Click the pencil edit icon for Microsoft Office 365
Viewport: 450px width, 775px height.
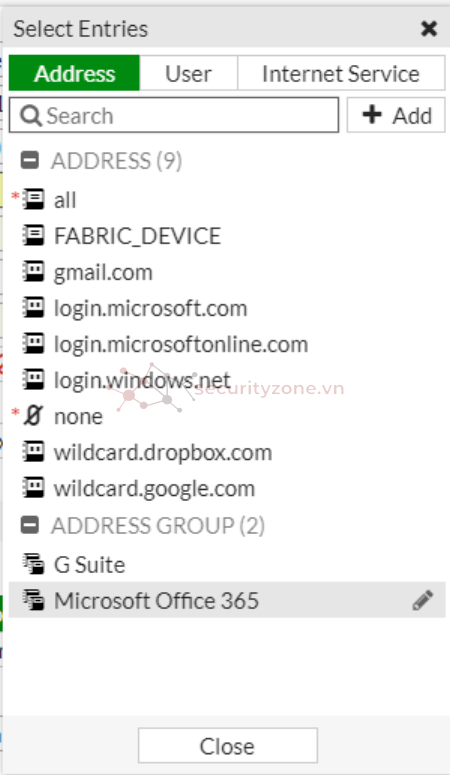(423, 600)
